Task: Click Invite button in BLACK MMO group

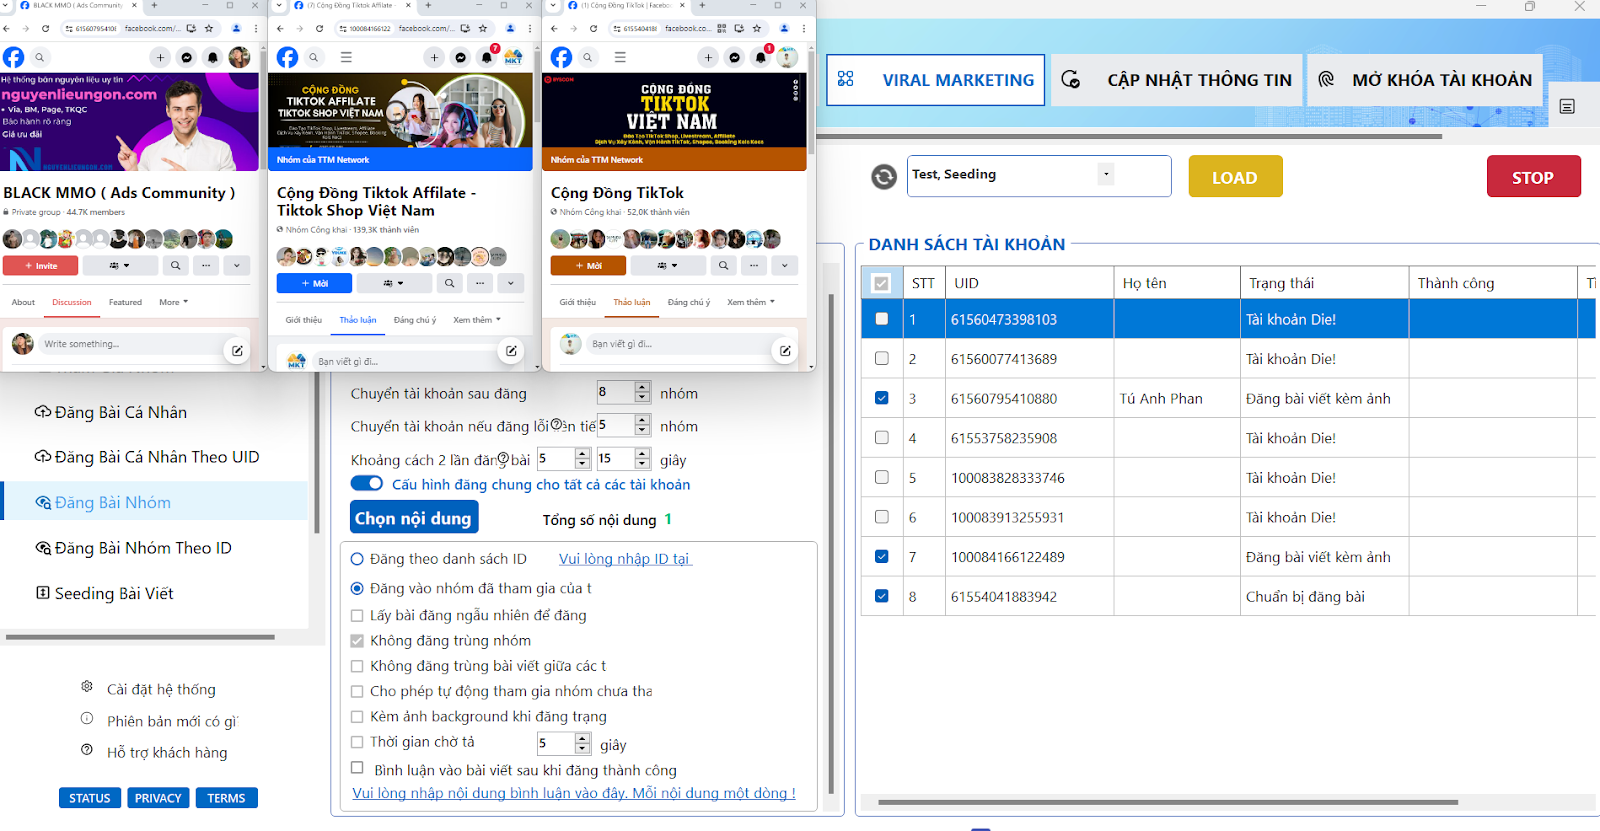Action: coord(40,266)
